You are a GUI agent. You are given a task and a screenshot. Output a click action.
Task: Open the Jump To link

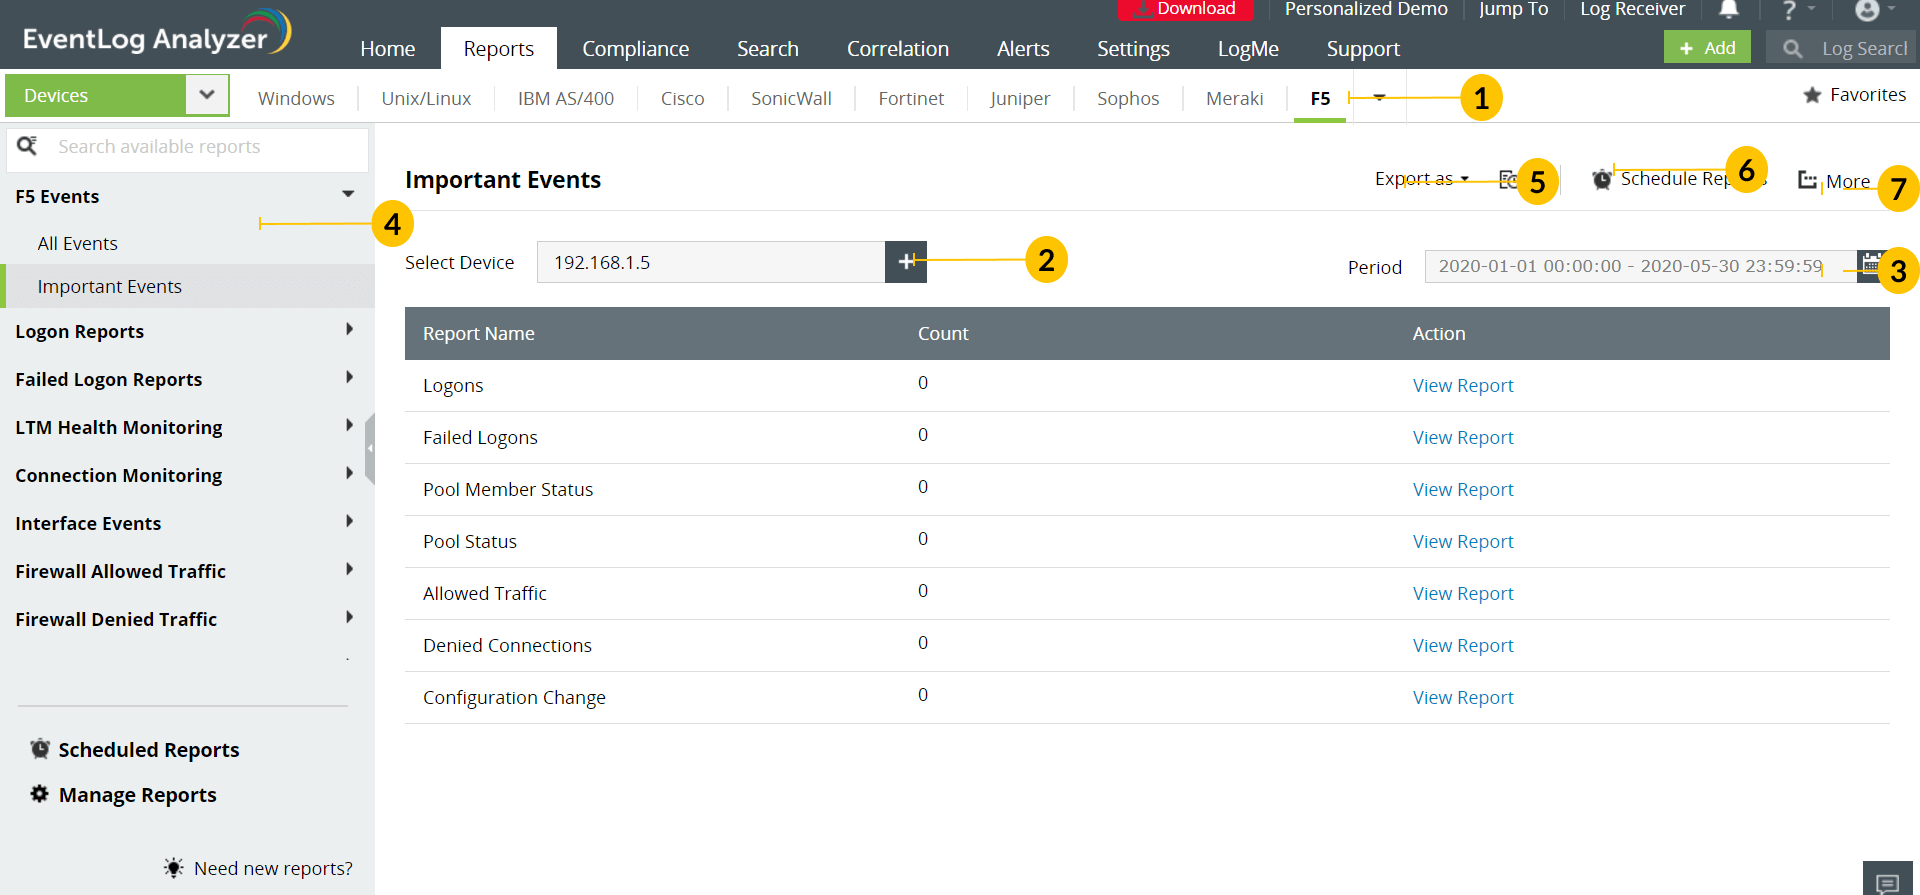click(1513, 9)
